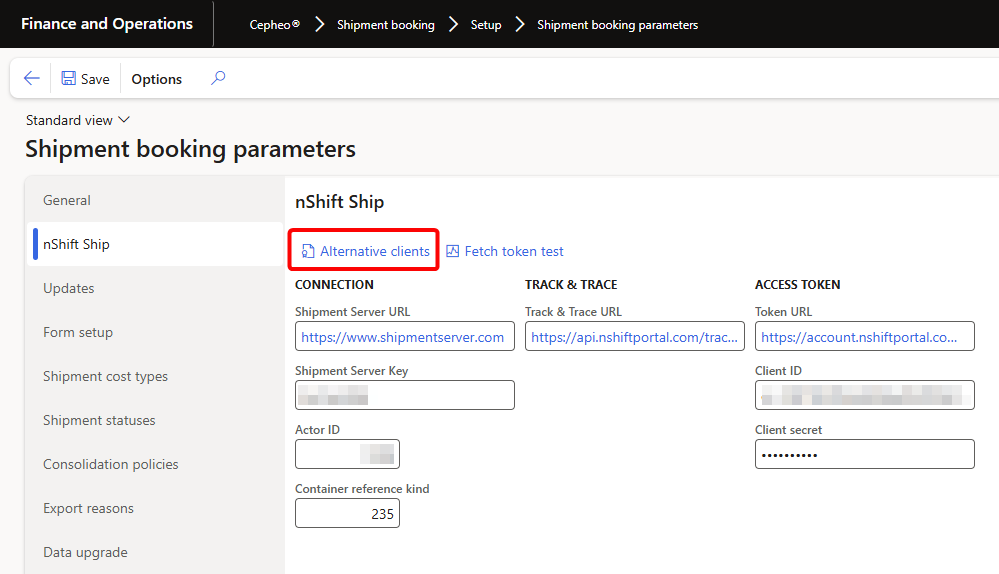
Task: Switch to the Updates tab
Action: click(69, 288)
